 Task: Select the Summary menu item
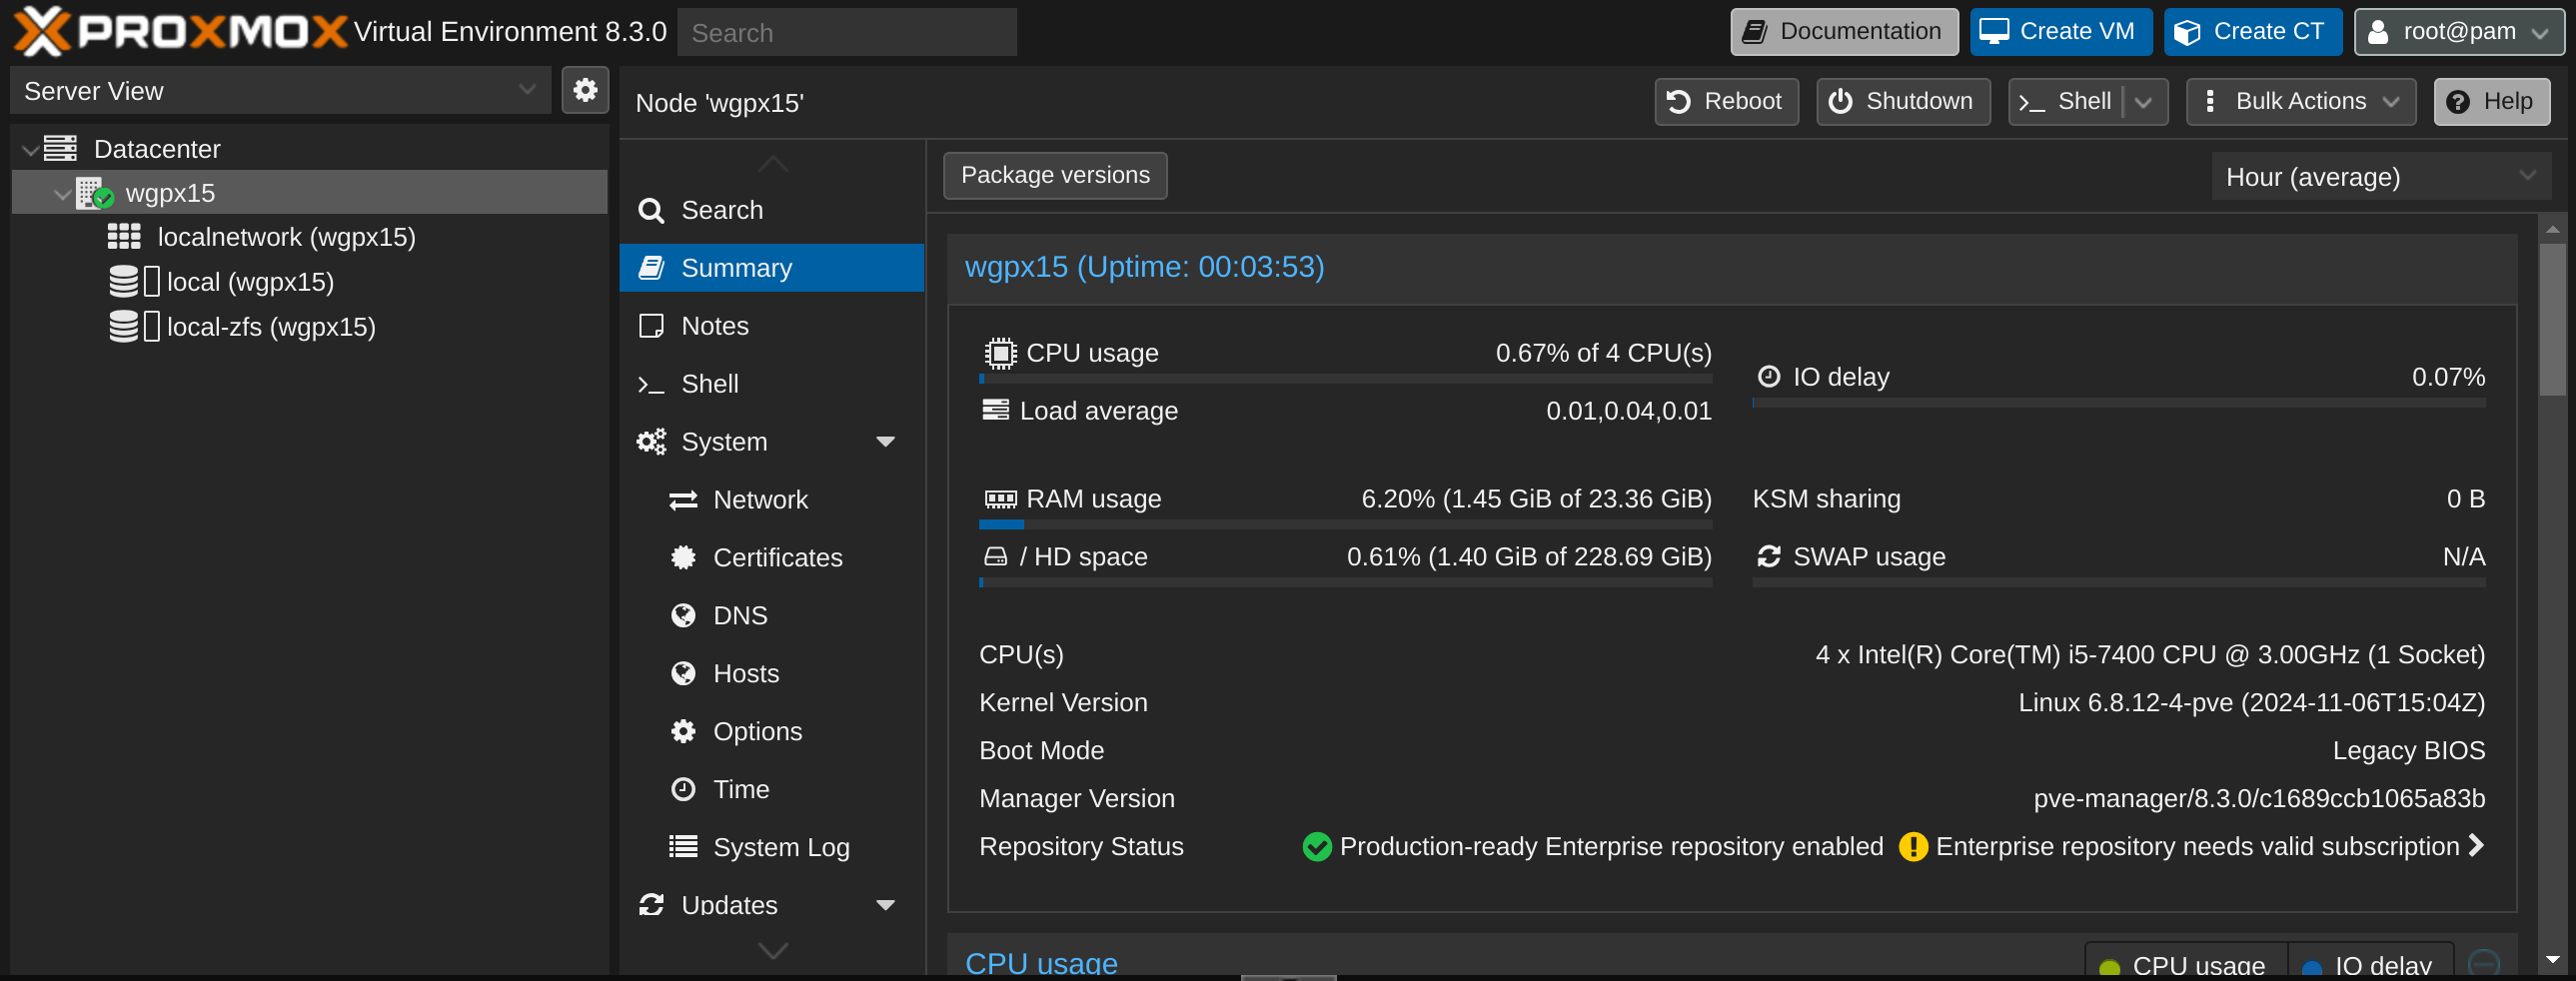point(771,268)
